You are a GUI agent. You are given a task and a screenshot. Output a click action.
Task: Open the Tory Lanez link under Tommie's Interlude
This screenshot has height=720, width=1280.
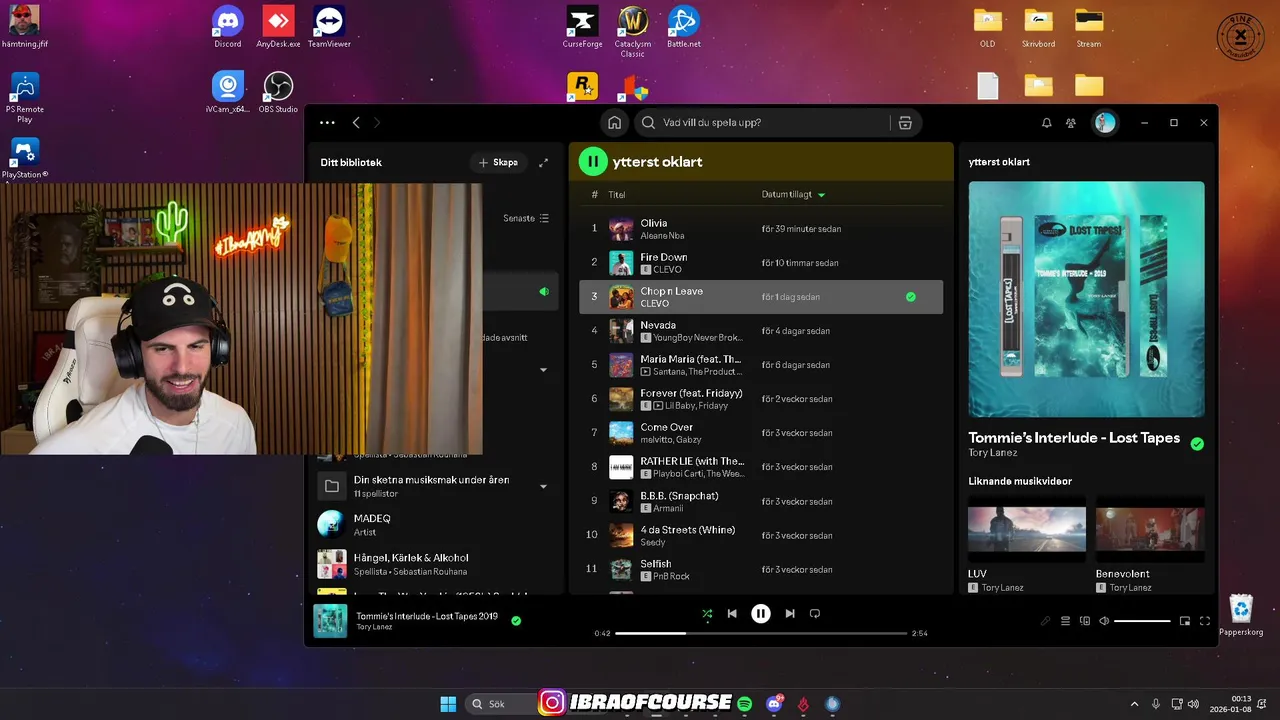[993, 453]
